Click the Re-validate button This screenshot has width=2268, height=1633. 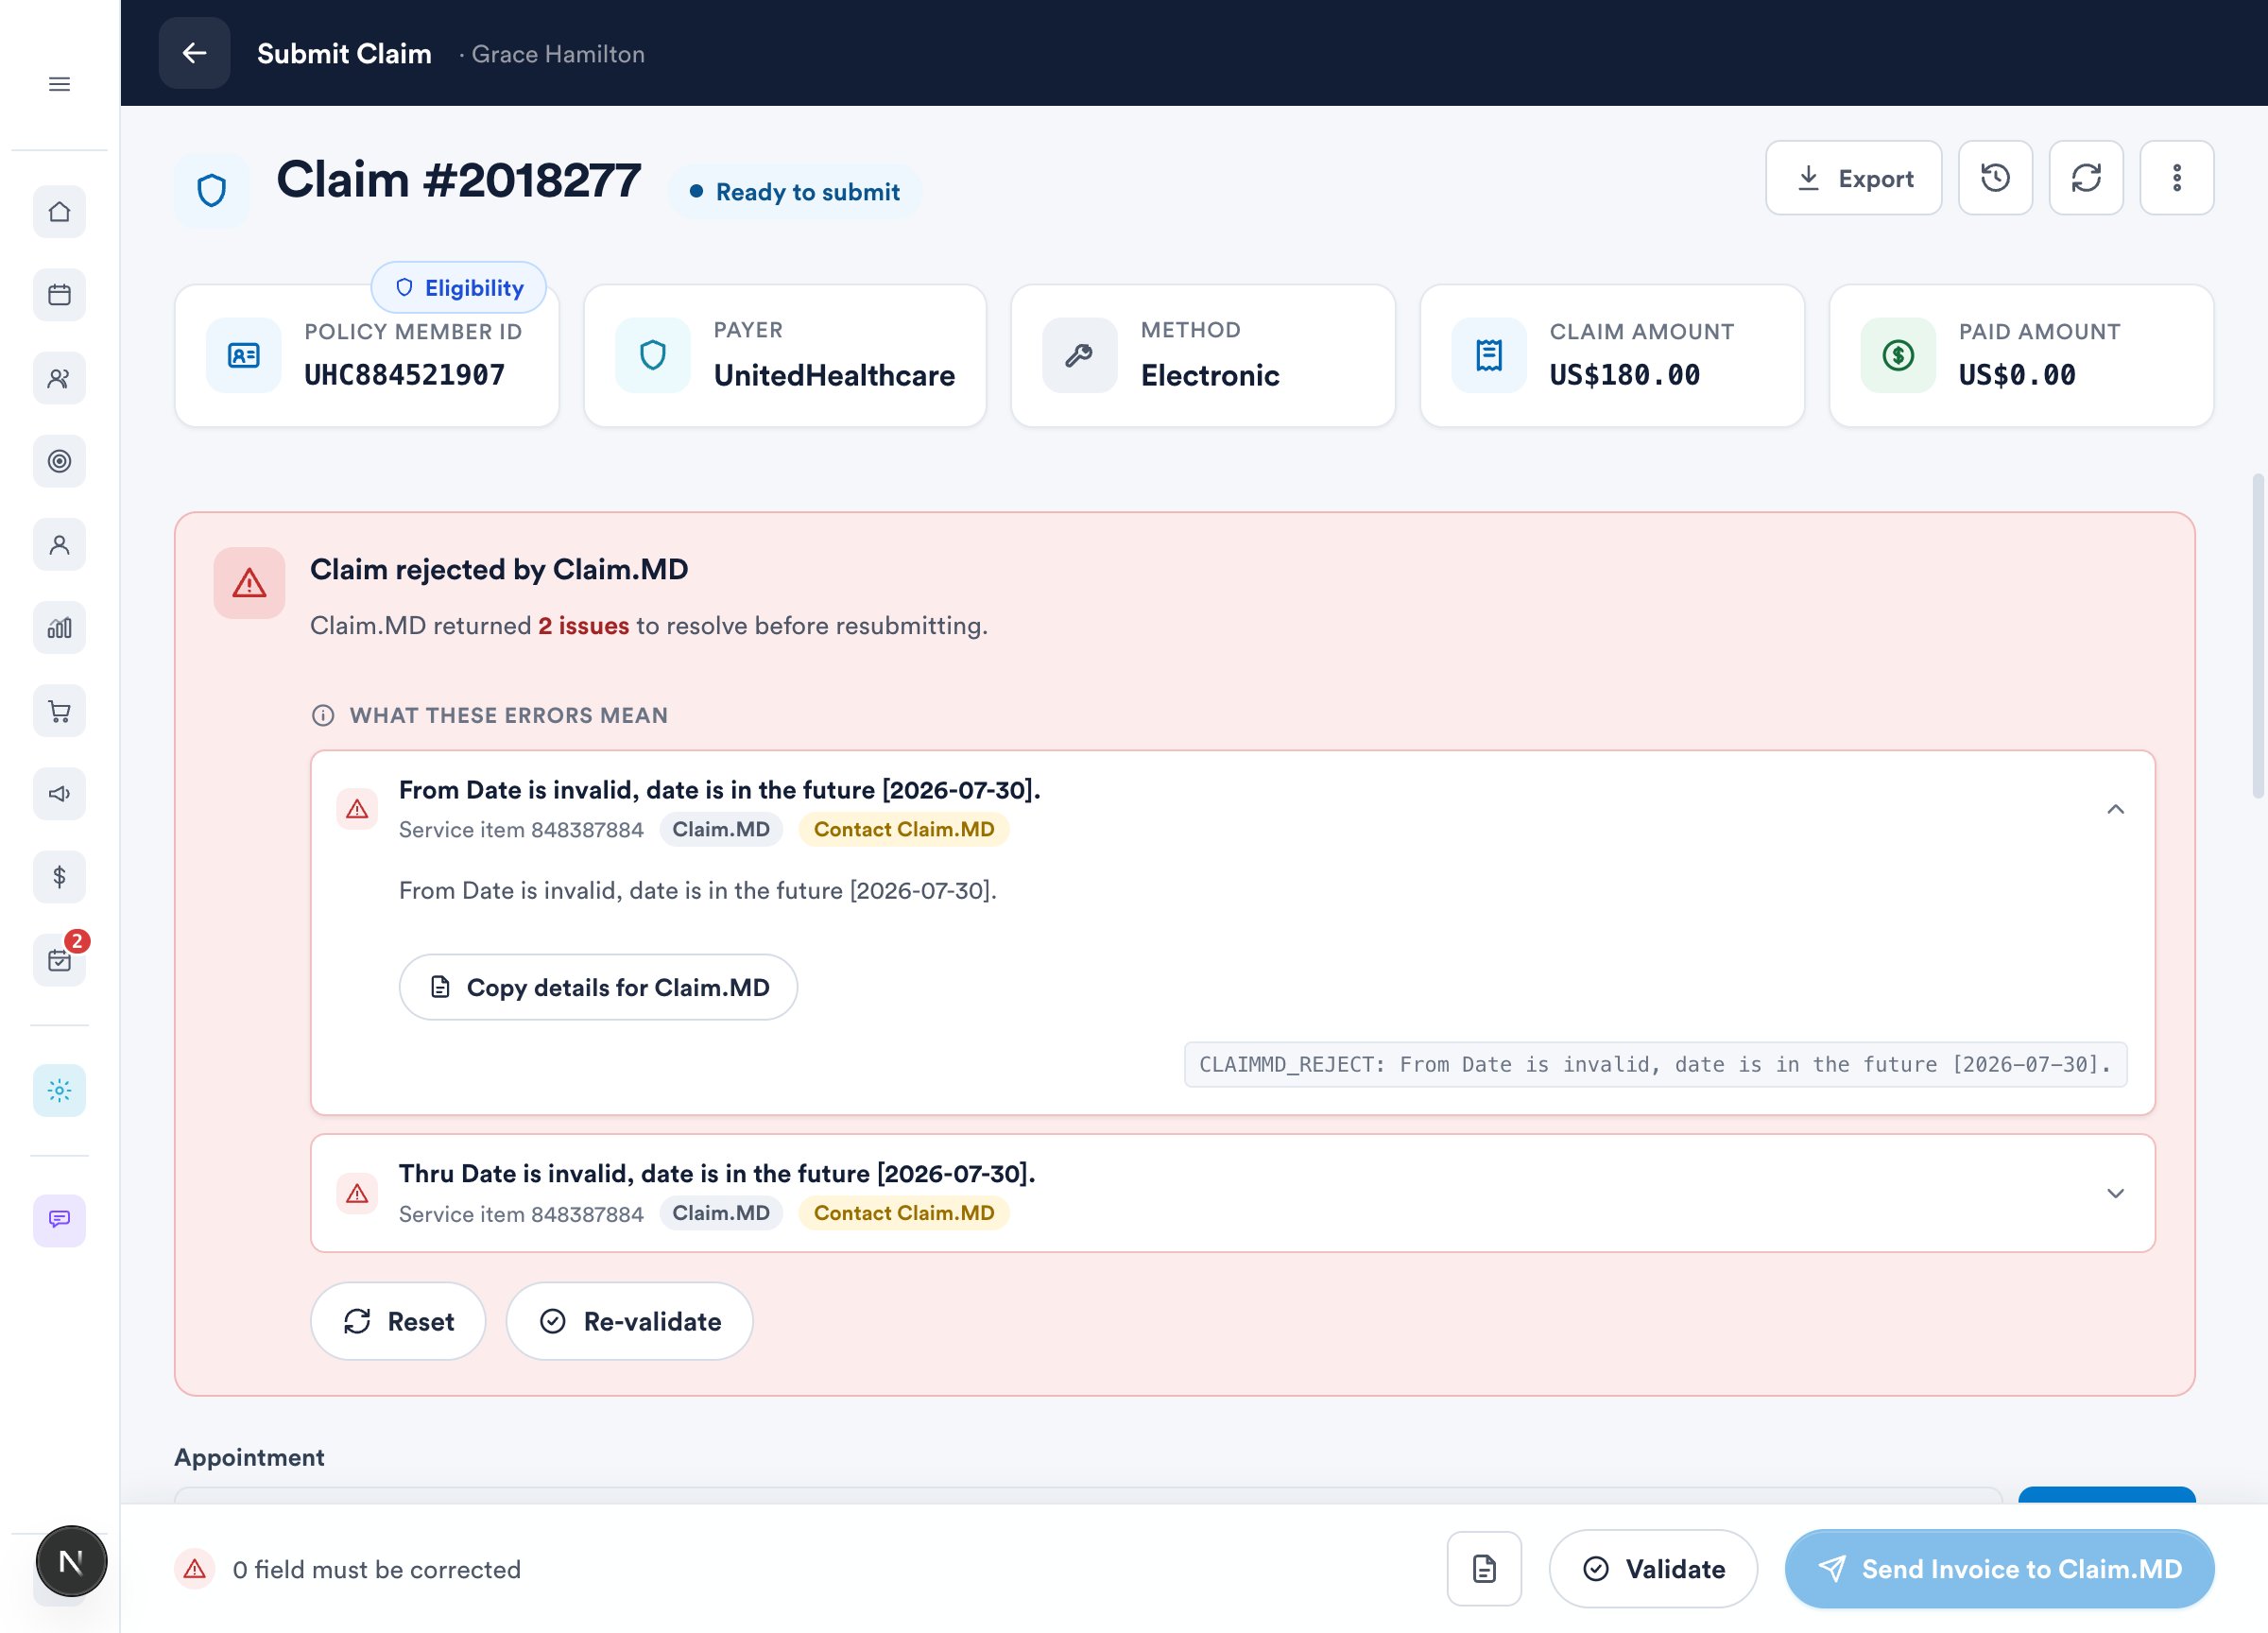tap(629, 1321)
